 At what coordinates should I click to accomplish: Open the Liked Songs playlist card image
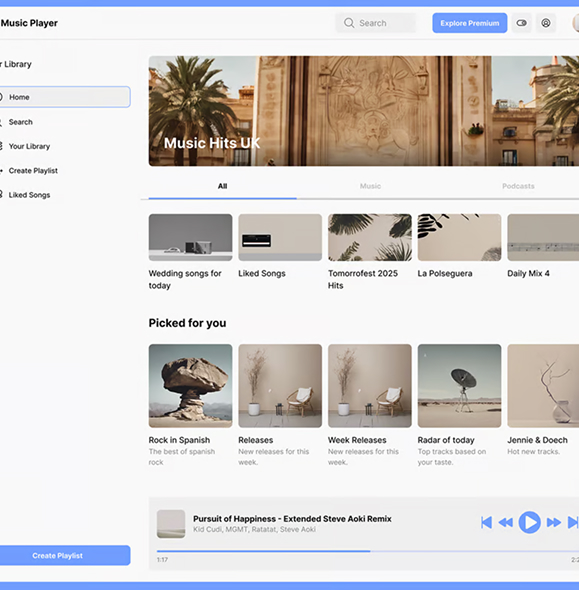pyautogui.click(x=280, y=237)
